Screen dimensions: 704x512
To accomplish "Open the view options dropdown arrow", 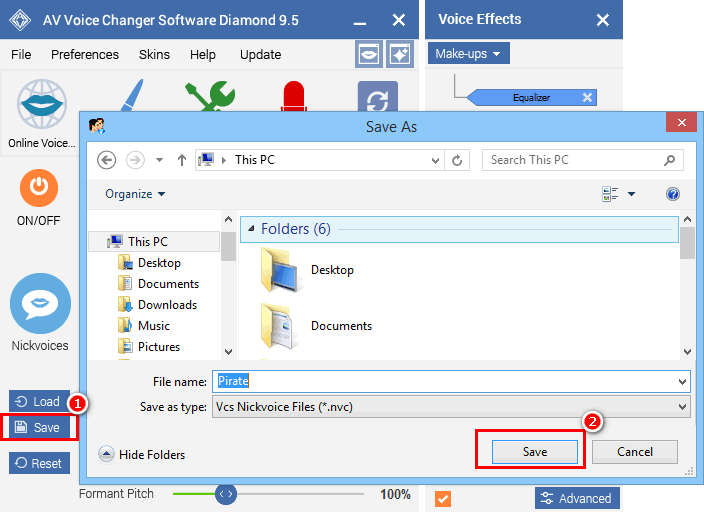I will click(631, 194).
